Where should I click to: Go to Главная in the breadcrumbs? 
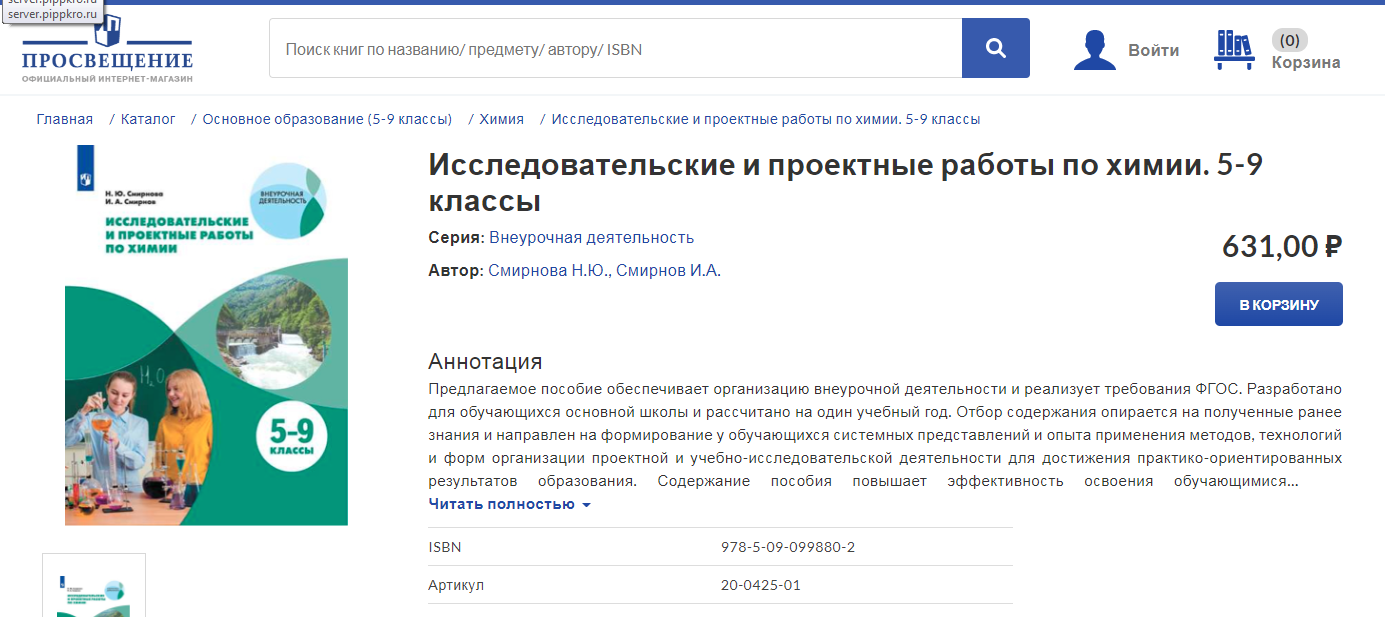click(x=65, y=119)
